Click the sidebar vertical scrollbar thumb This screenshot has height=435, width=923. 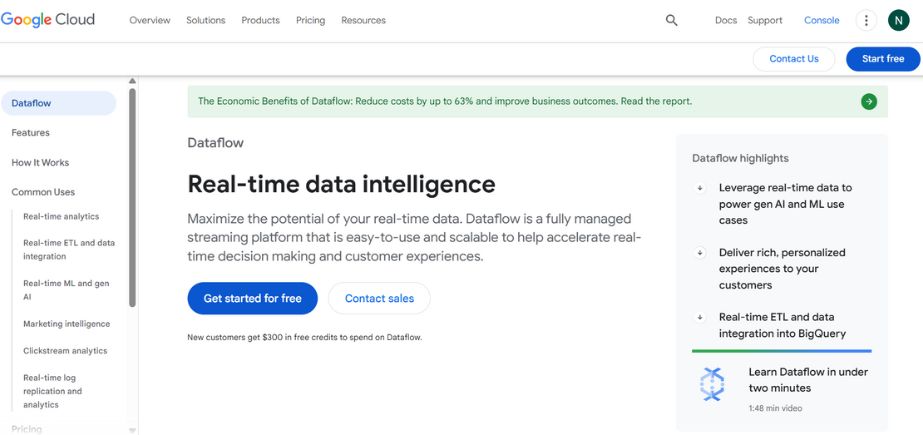(x=132, y=197)
